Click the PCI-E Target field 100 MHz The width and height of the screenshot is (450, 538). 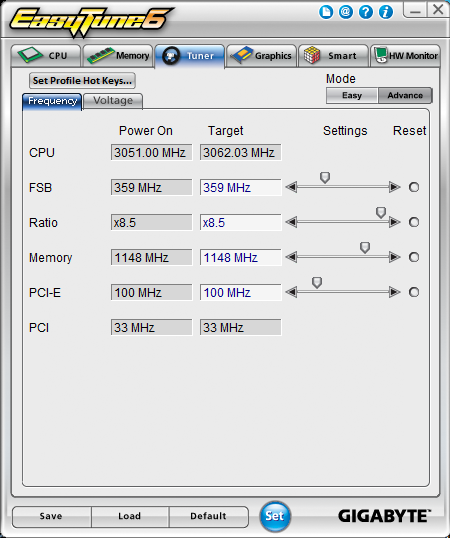[240, 292]
